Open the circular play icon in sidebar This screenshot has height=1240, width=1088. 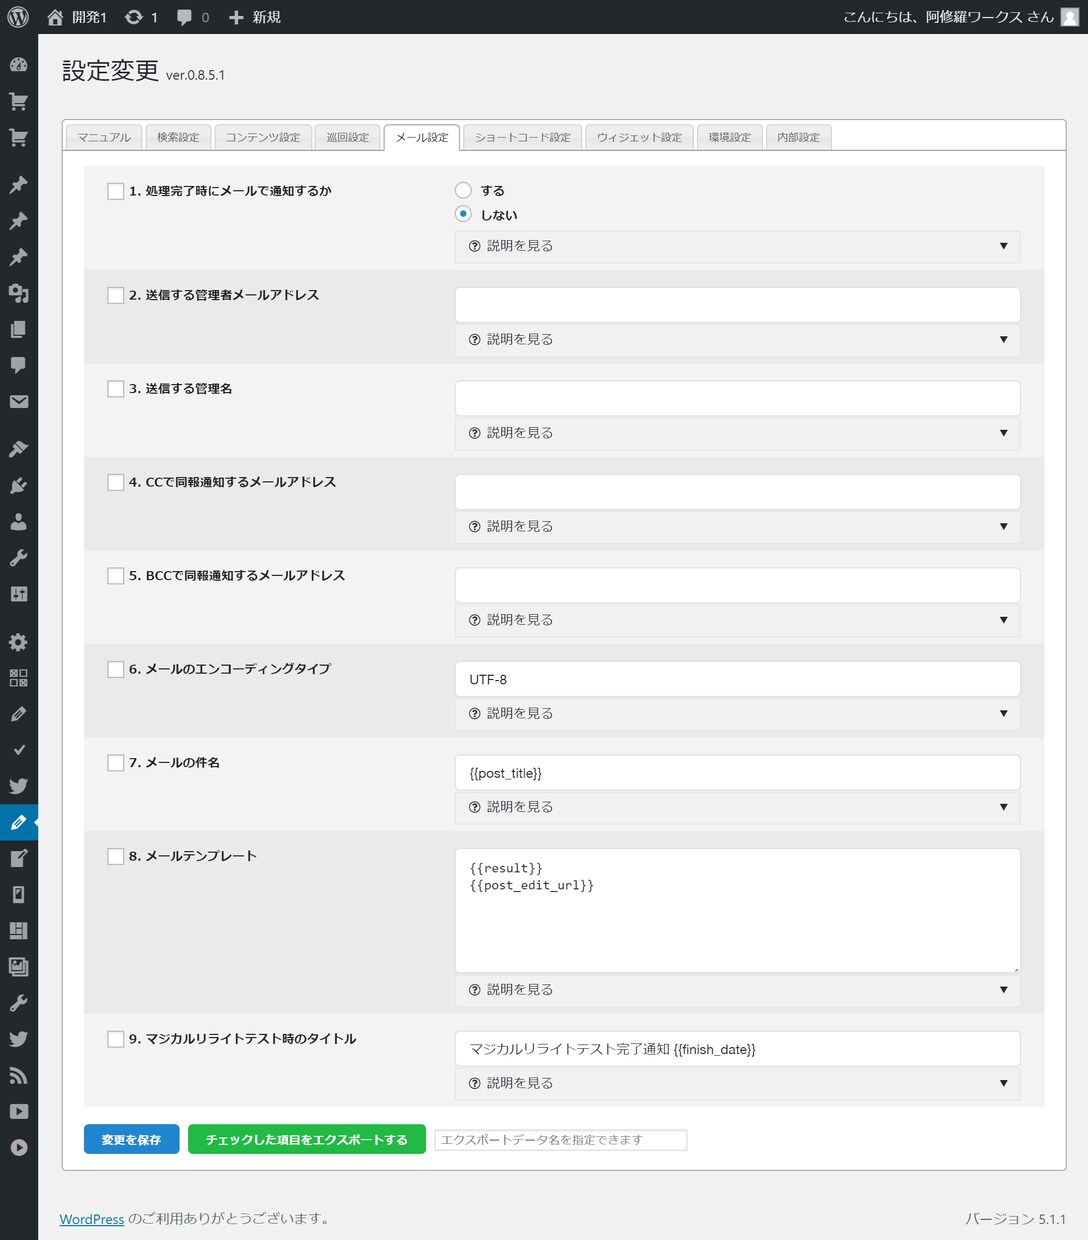click(18, 1147)
